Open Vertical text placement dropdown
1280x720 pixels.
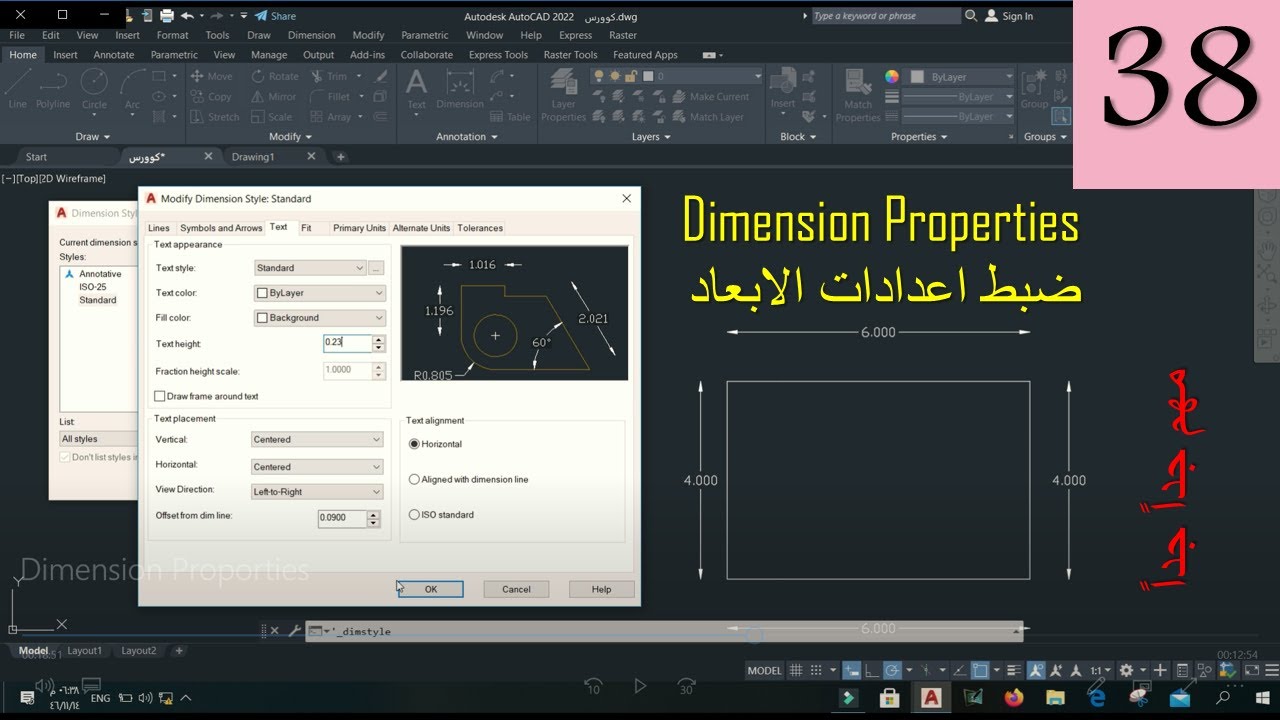click(317, 439)
